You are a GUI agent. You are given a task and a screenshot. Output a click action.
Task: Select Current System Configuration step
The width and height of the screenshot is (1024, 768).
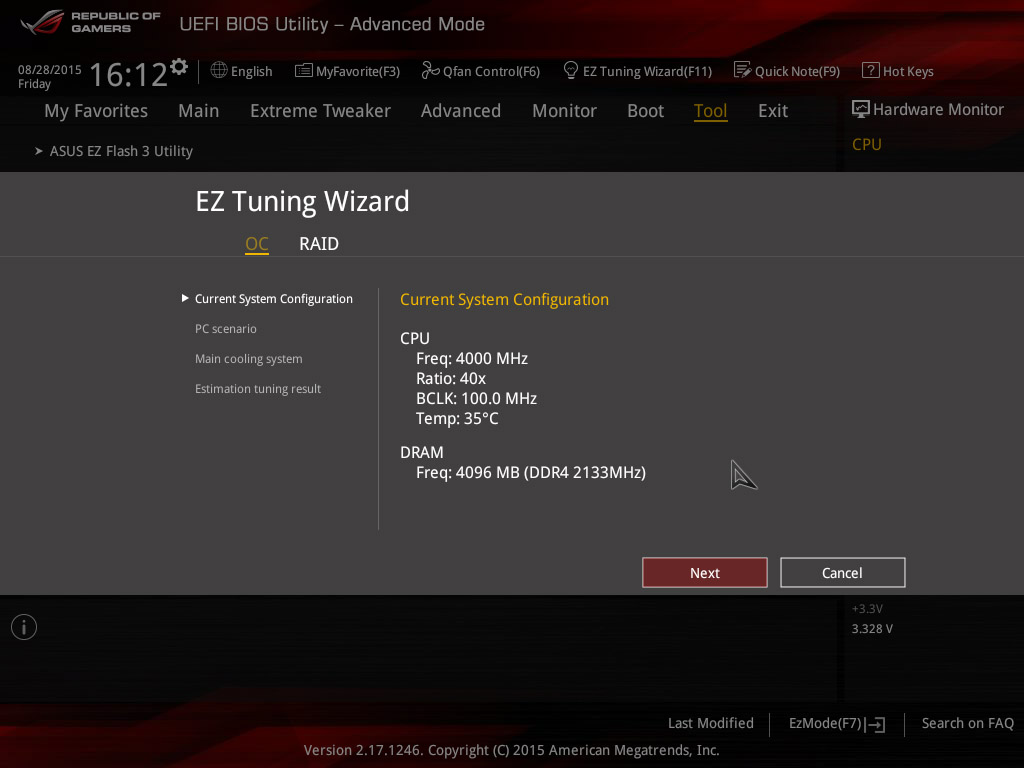point(274,298)
